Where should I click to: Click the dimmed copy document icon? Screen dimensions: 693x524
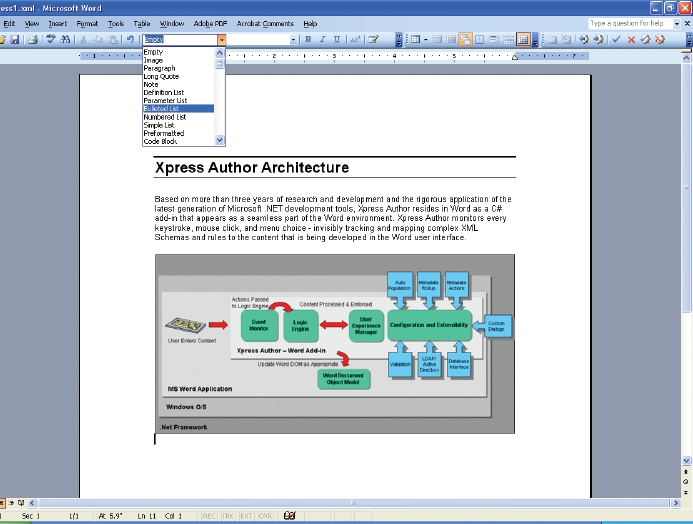[x=552, y=40]
